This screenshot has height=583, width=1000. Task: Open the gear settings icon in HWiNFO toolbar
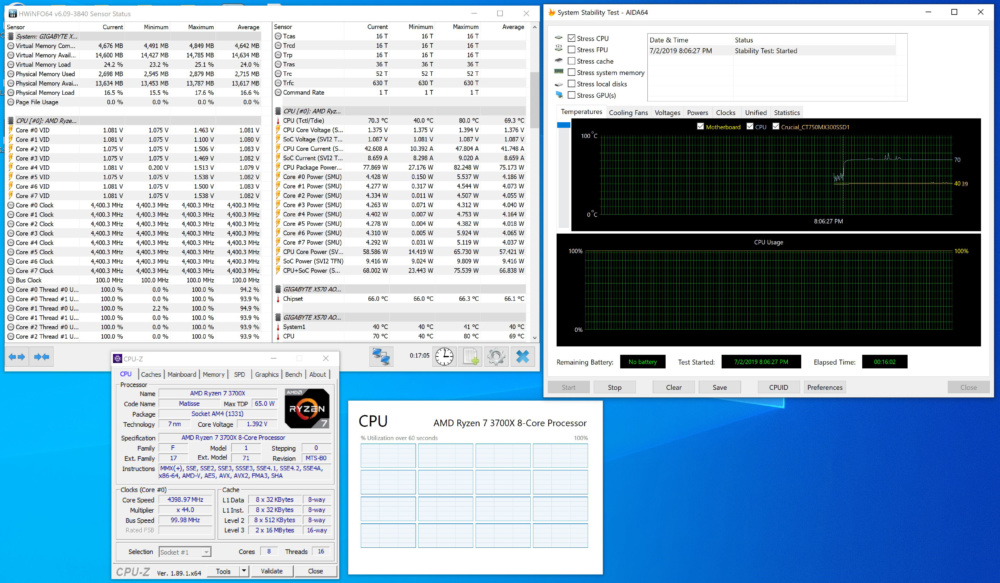click(496, 357)
